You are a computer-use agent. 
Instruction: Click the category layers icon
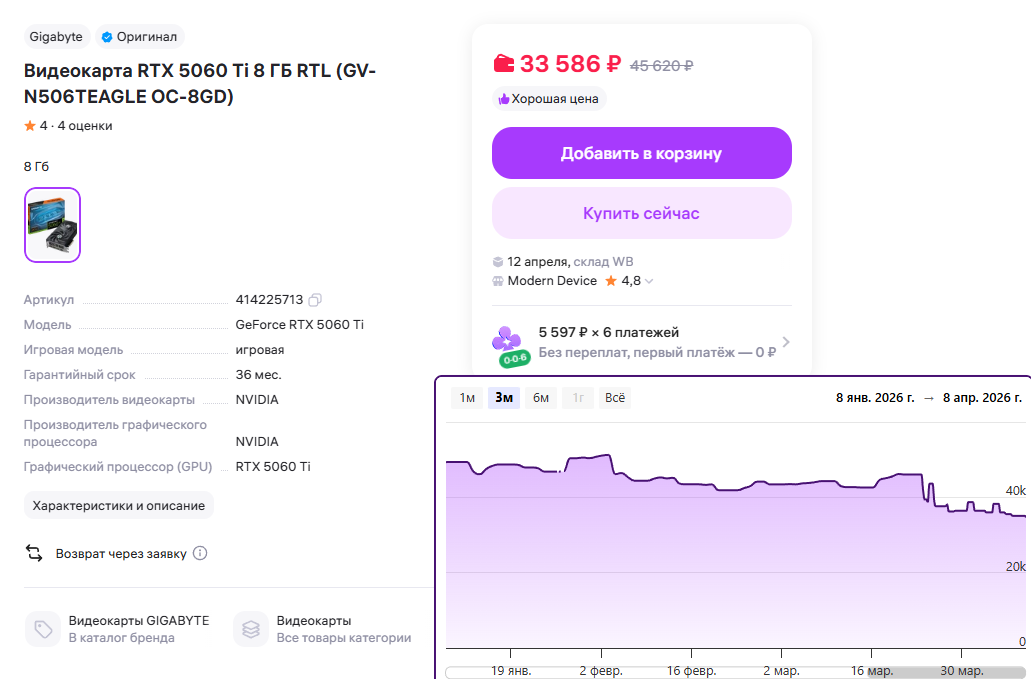pos(251,629)
